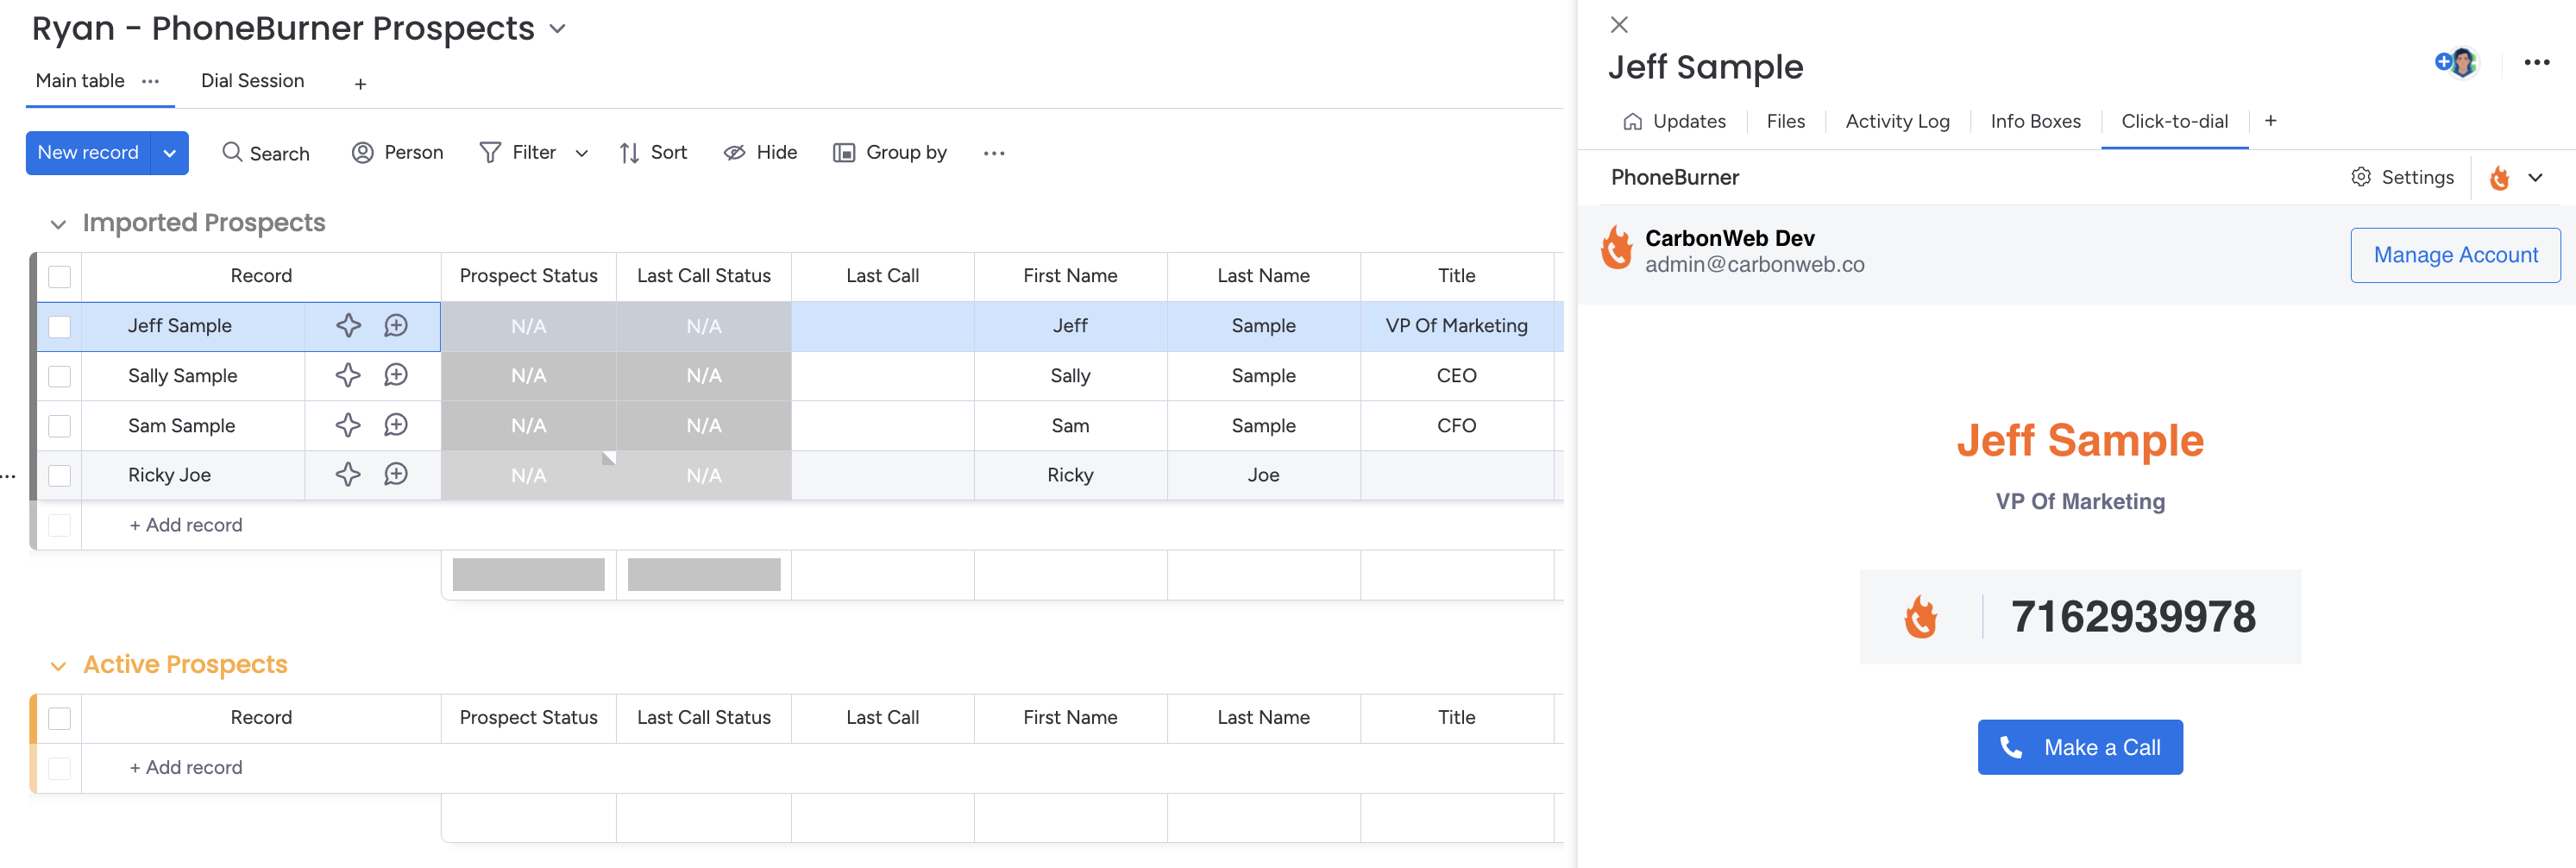This screenshot has width=2576, height=868.
Task: Open the update conversation icon for Ricky Joe
Action: (x=396, y=475)
